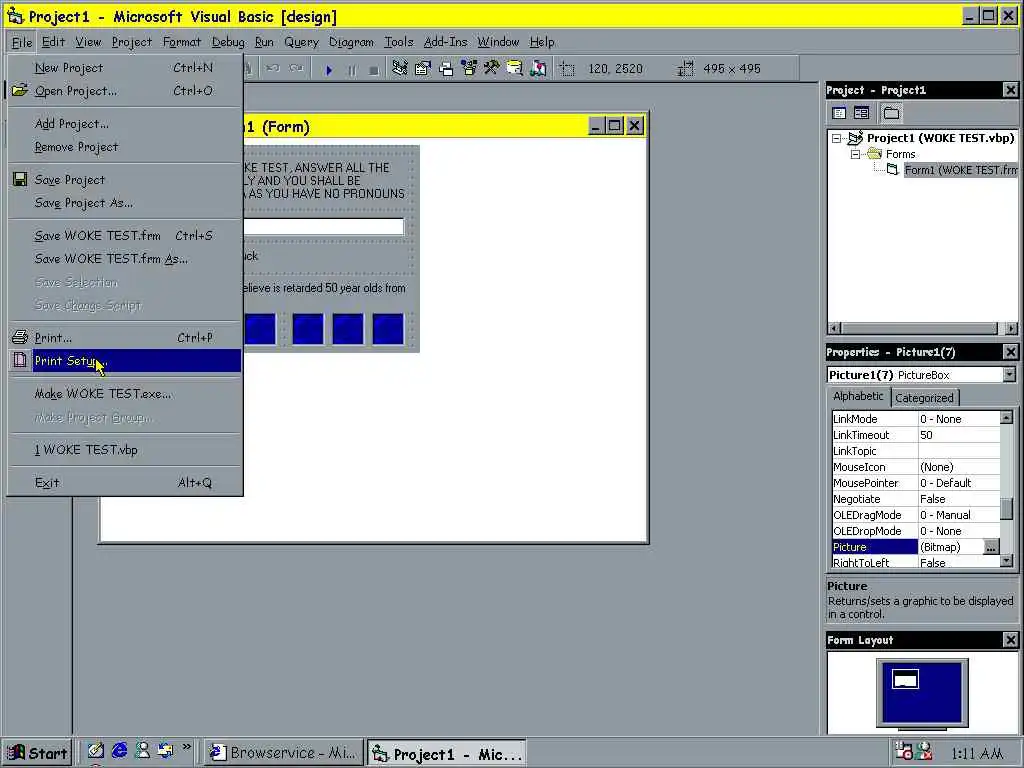This screenshot has height=768, width=1024.
Task: Open the Data View Window toolbar icon
Action: 515,69
